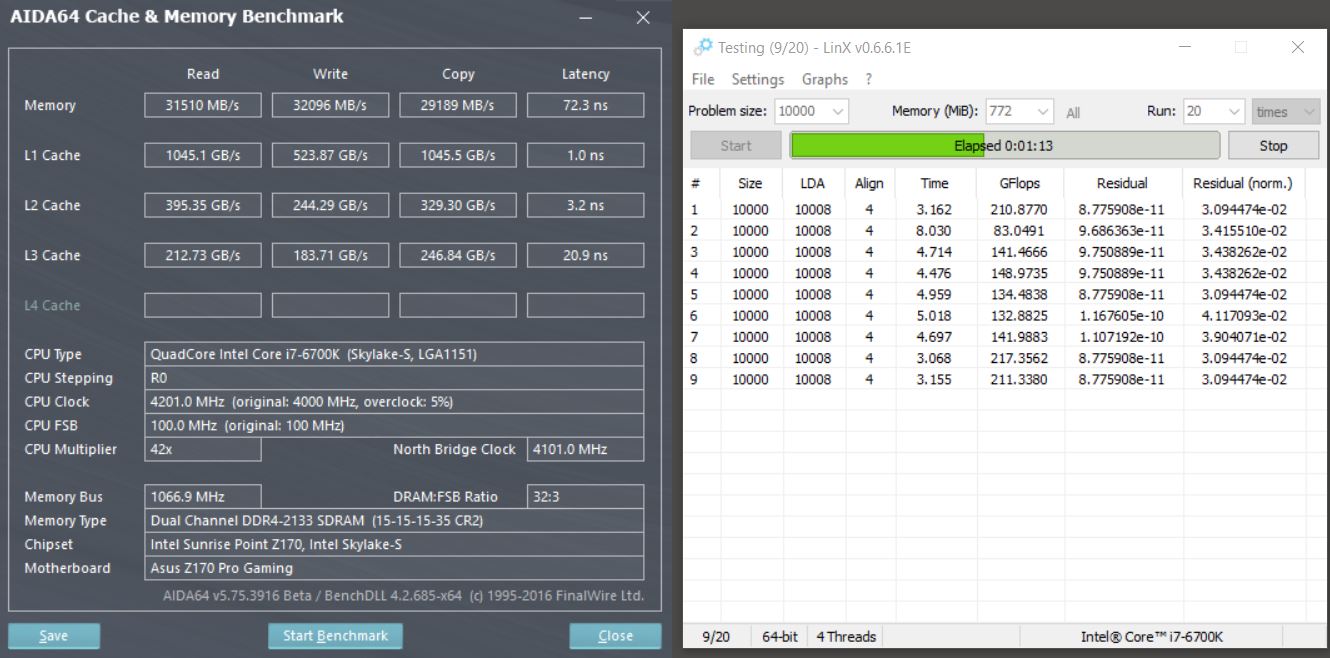Screen dimensions: 1330x658
Task: Click the Time column header
Action: tap(934, 183)
